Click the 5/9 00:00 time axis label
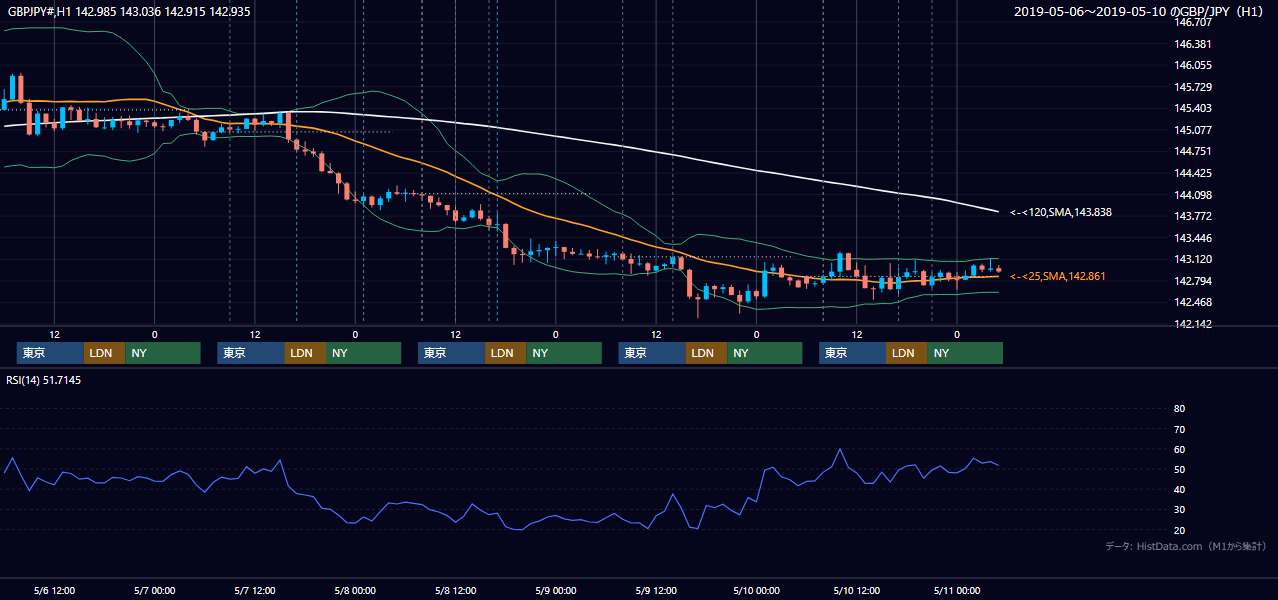 coord(555,590)
